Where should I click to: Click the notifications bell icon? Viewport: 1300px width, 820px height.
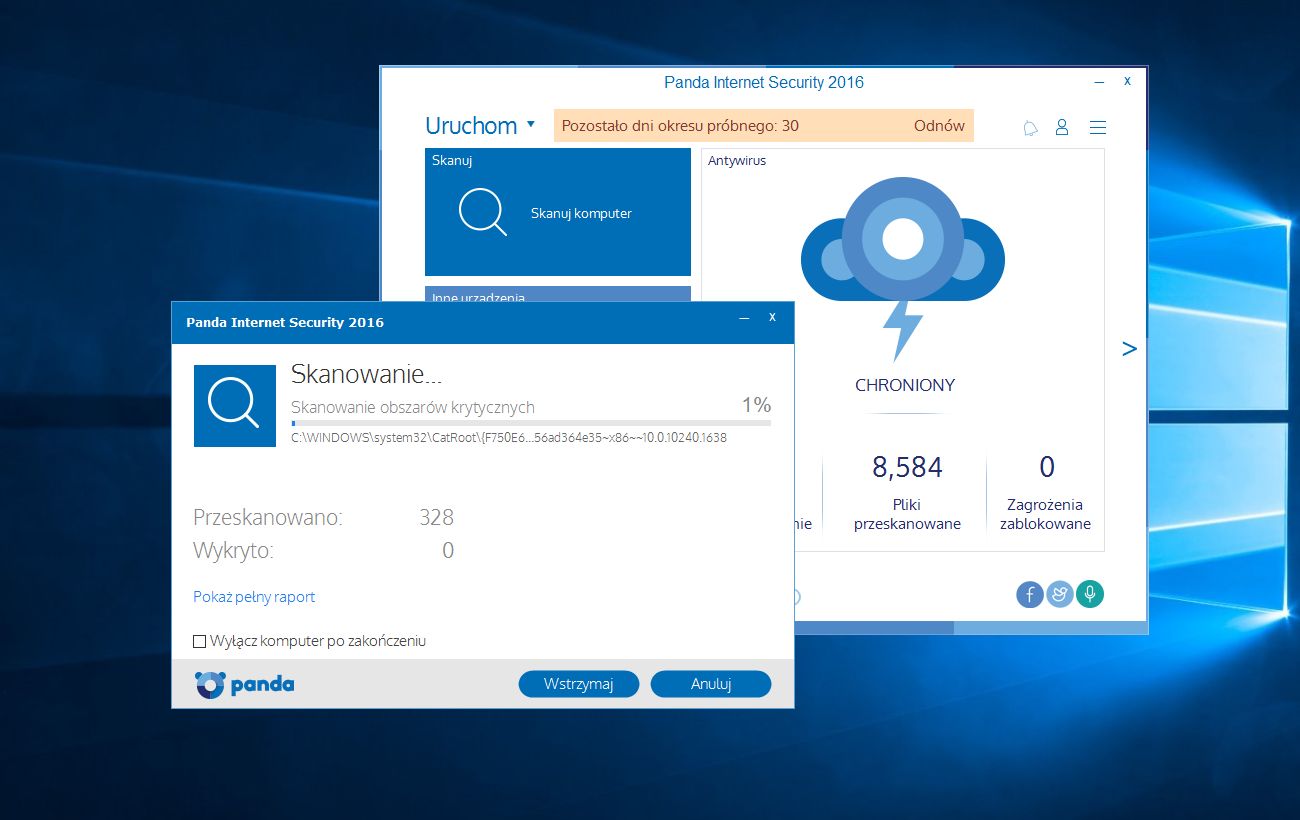click(x=1030, y=128)
